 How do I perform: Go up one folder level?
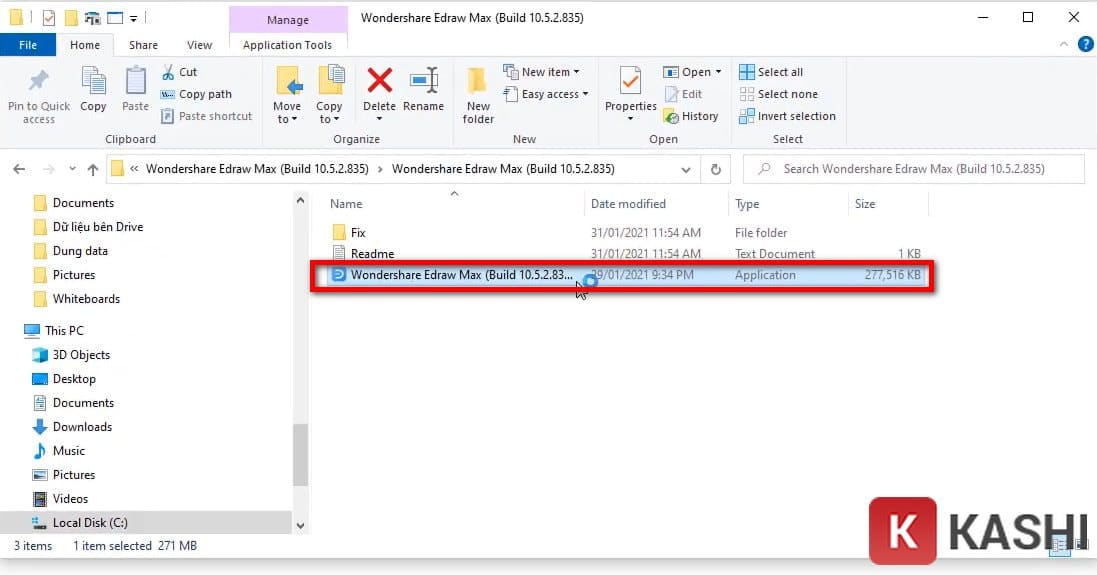pyautogui.click(x=93, y=169)
